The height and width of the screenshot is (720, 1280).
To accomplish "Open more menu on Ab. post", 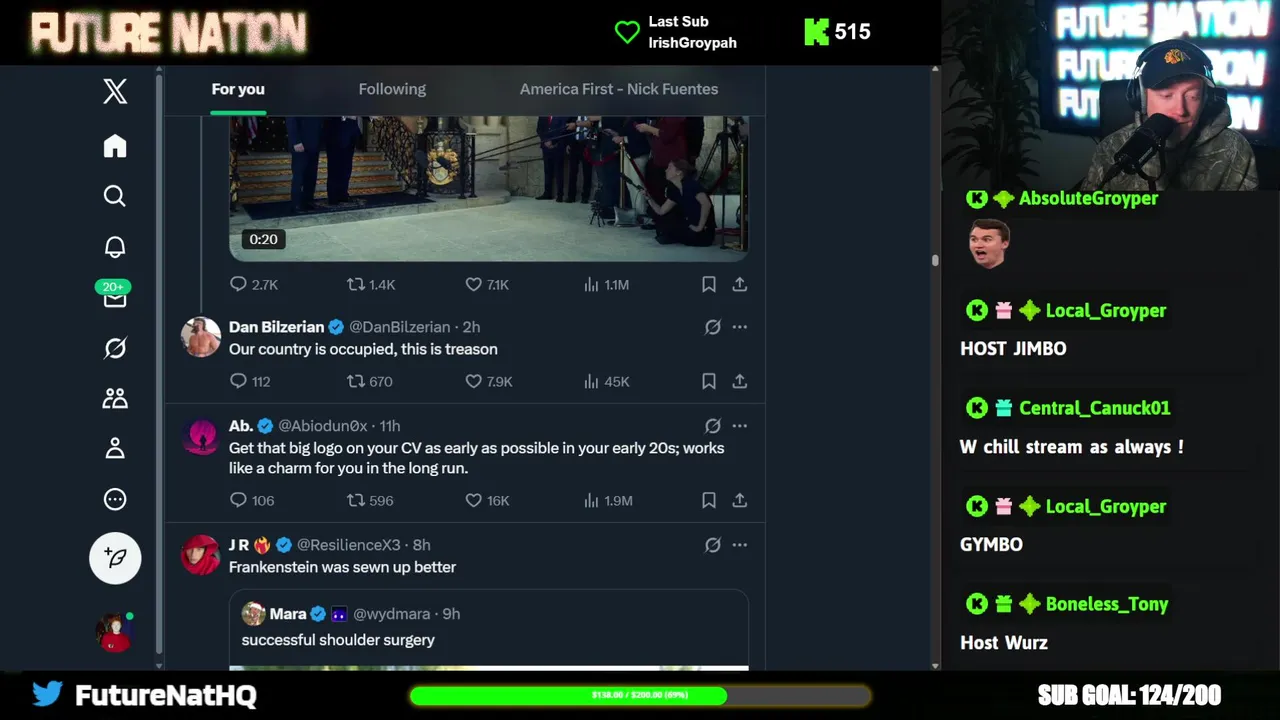I will (740, 426).
